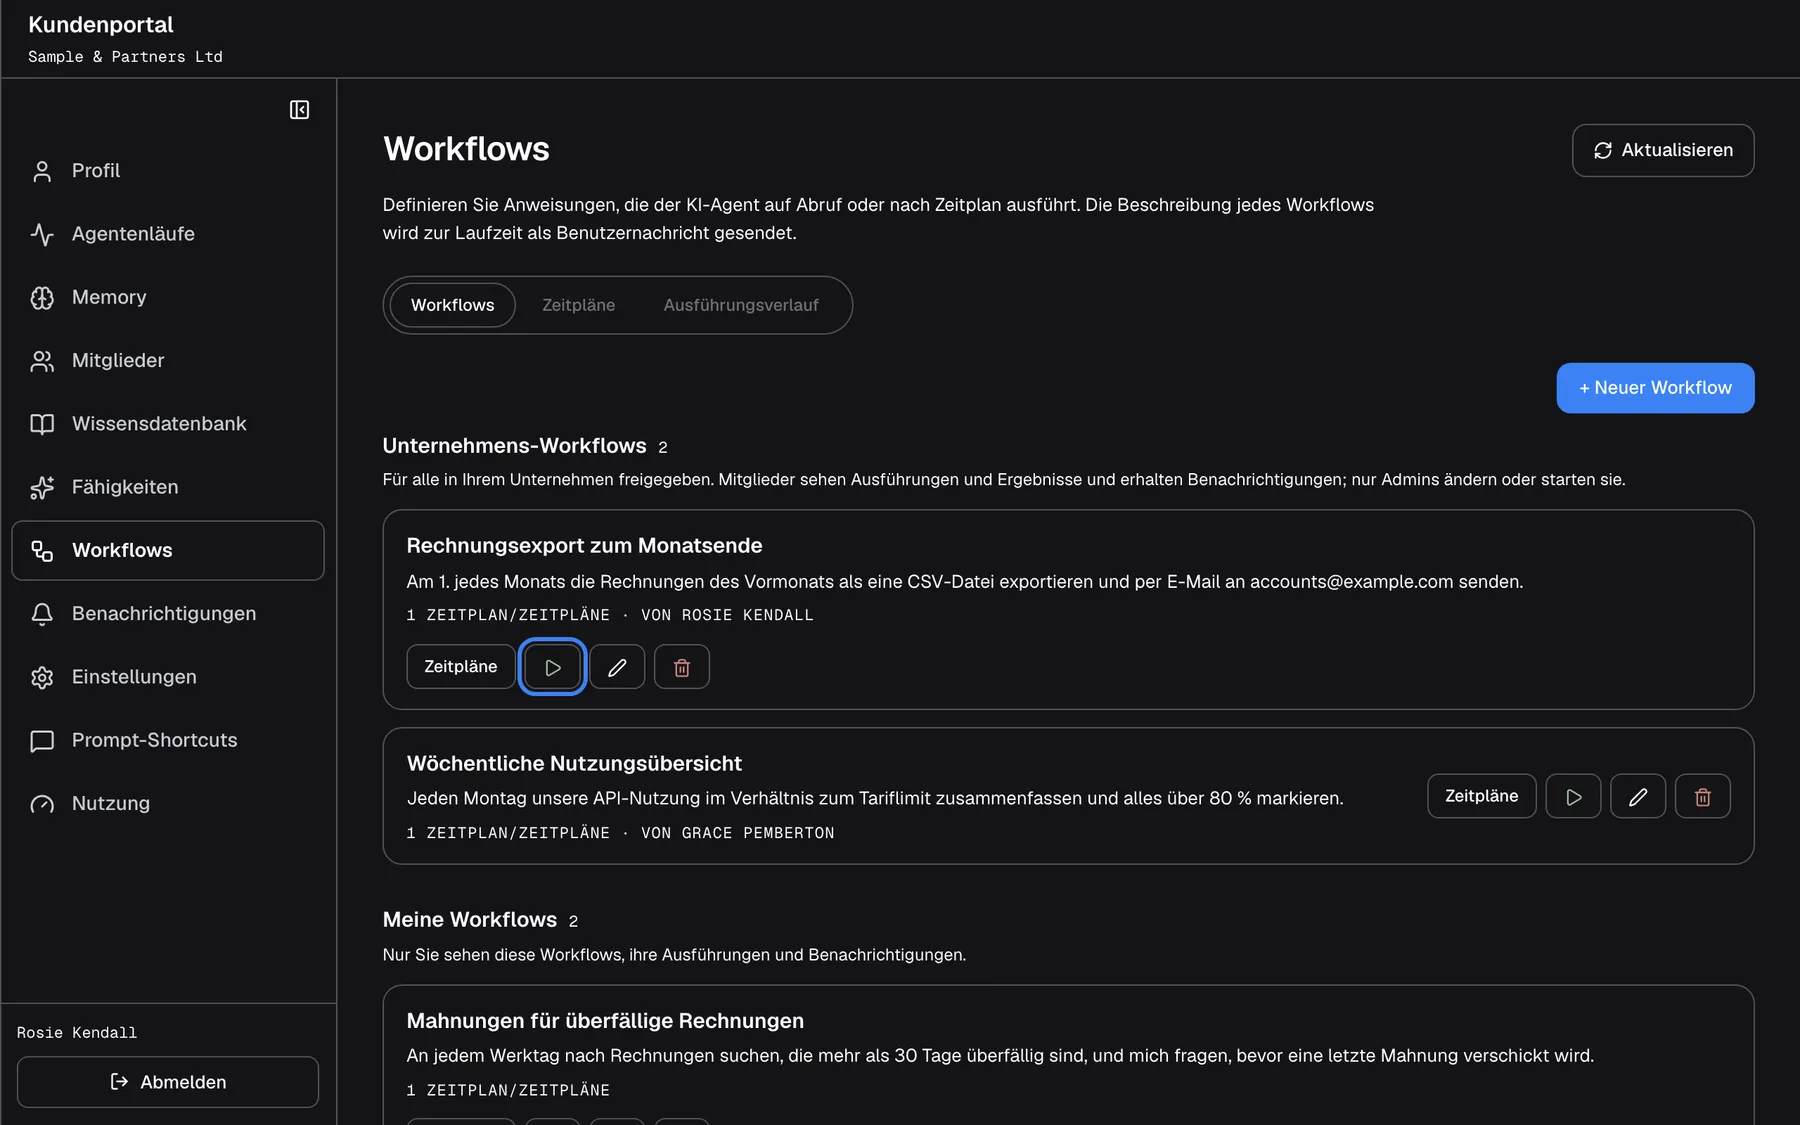Go to Fähigkeiten
Screen dimensions: 1800x1125
pyautogui.click(x=168, y=487)
